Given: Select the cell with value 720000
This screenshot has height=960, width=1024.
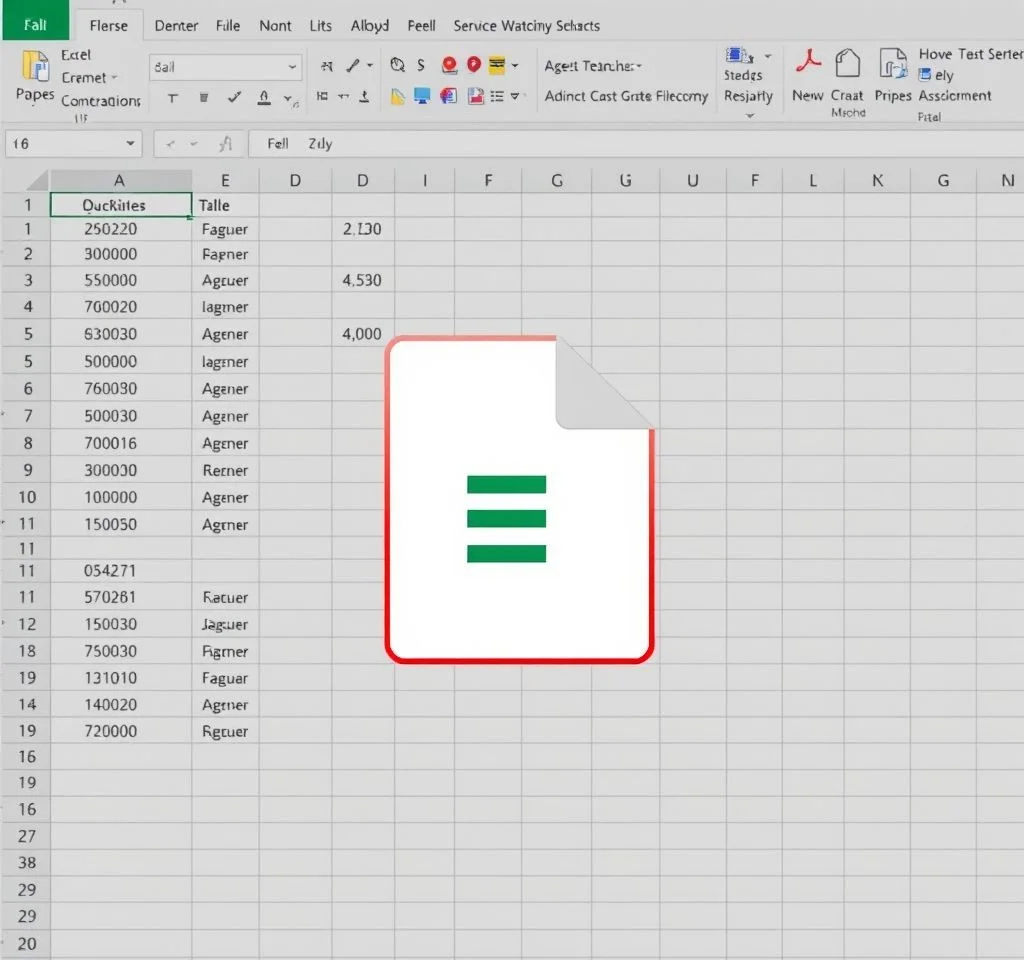Looking at the screenshot, I should [x=121, y=731].
